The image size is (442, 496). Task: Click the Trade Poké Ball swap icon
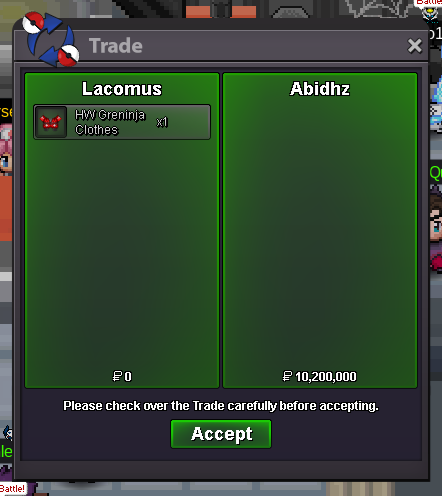(51, 39)
